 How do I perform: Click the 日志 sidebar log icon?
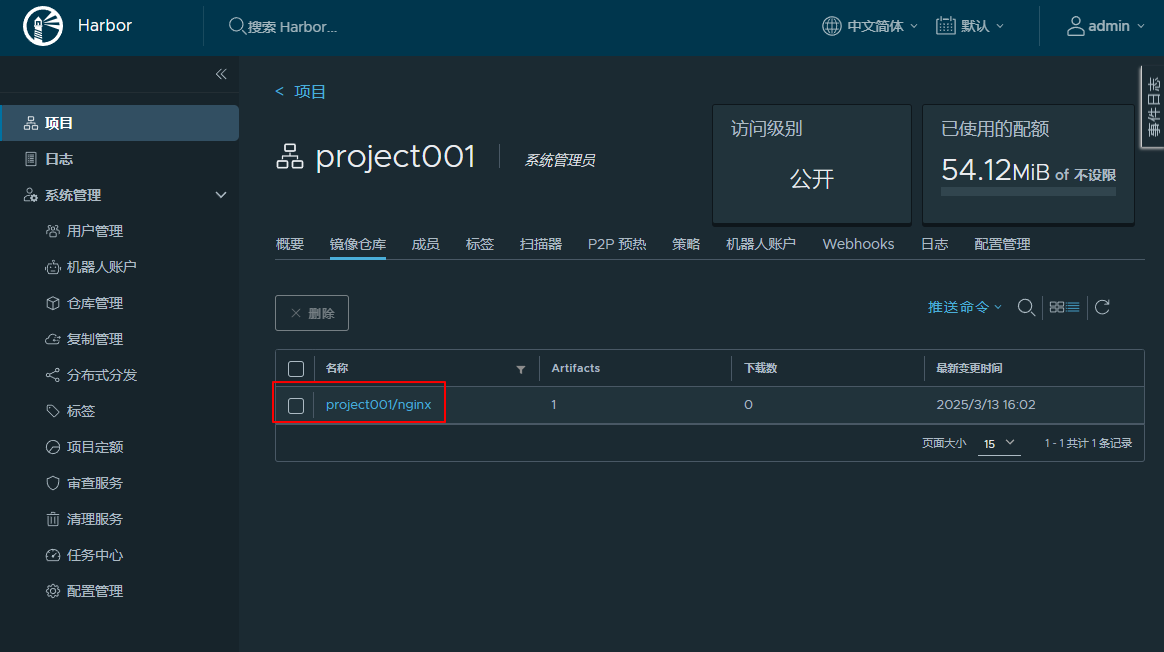coord(30,159)
